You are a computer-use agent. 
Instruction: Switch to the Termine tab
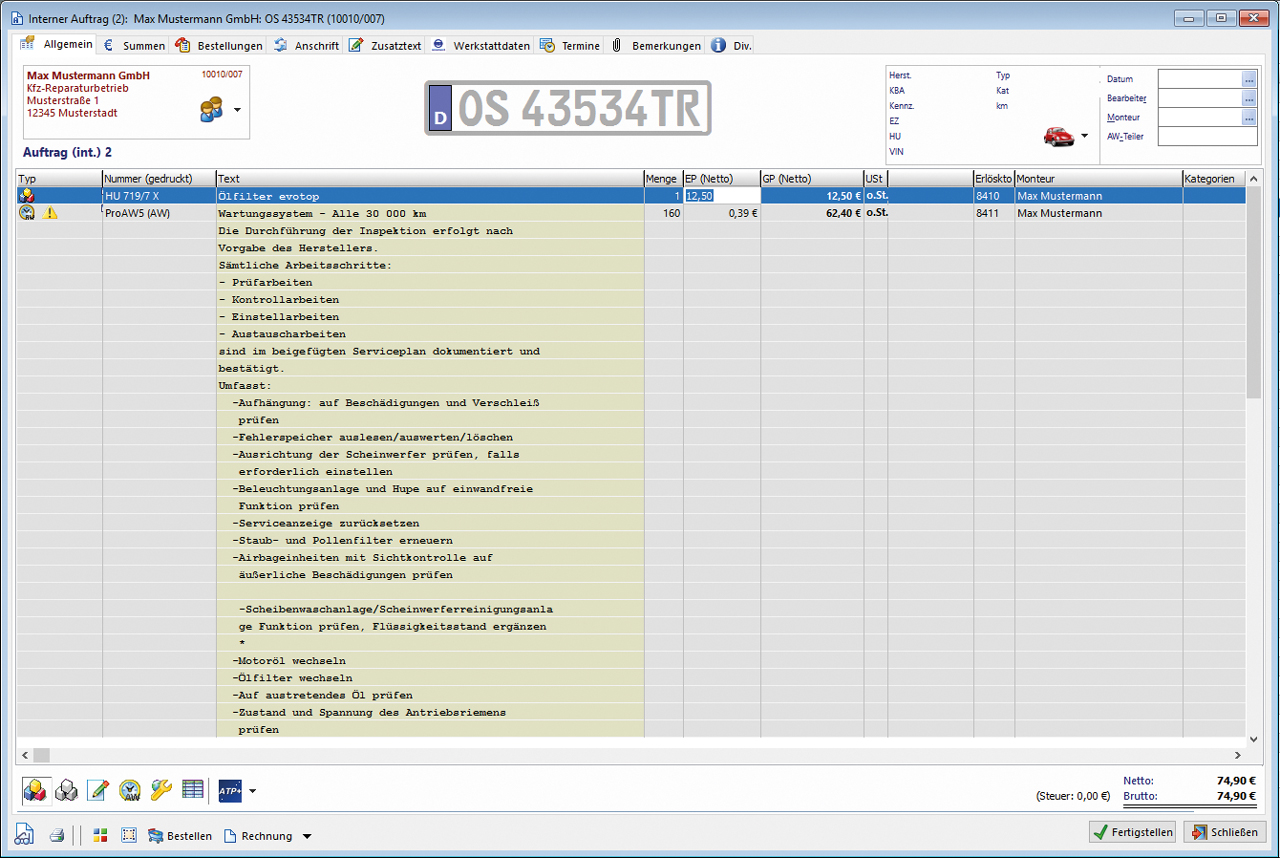coord(570,45)
